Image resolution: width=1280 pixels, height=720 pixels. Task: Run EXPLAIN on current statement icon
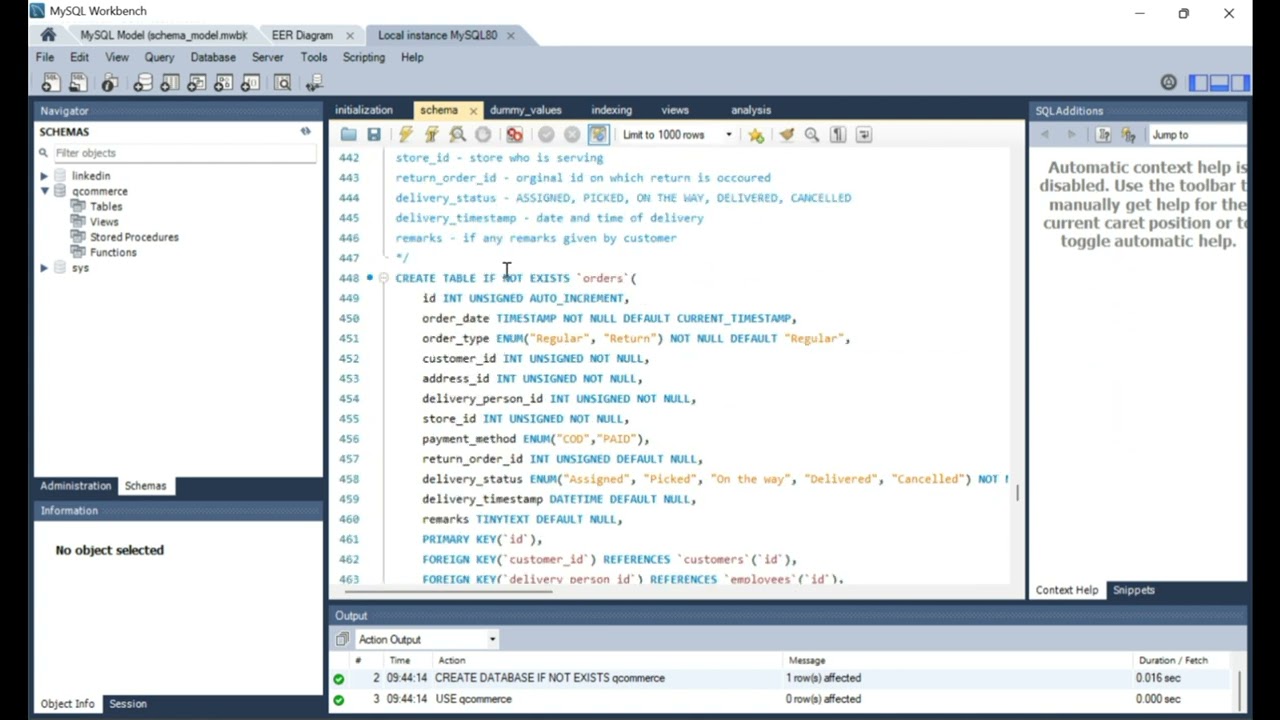point(457,135)
